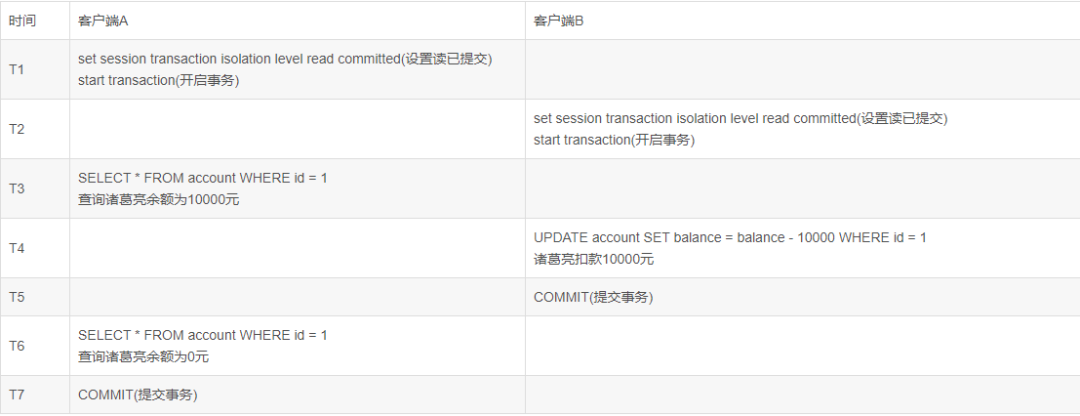Image resolution: width=1080 pixels, height=416 pixels.
Task: Click the SELECT statement in row T3
Action: [202, 178]
